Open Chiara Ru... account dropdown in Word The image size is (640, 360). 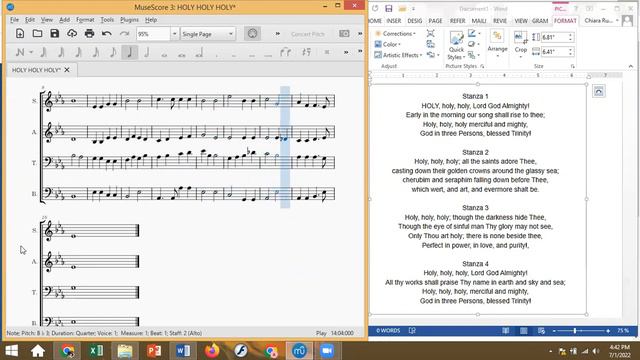coord(602,20)
